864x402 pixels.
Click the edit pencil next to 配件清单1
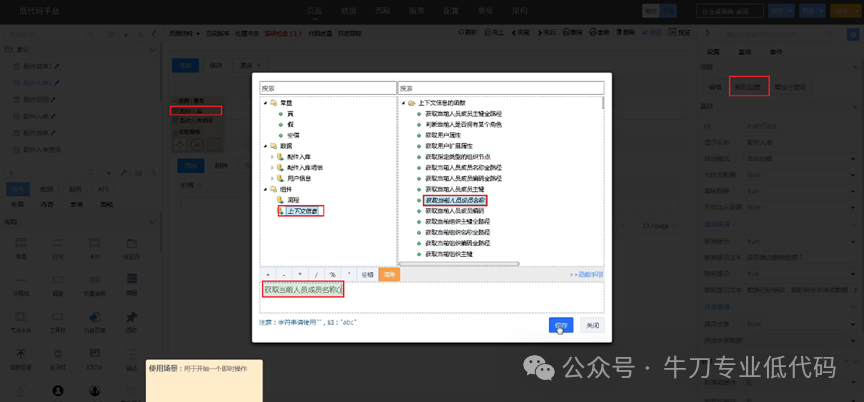click(56, 66)
